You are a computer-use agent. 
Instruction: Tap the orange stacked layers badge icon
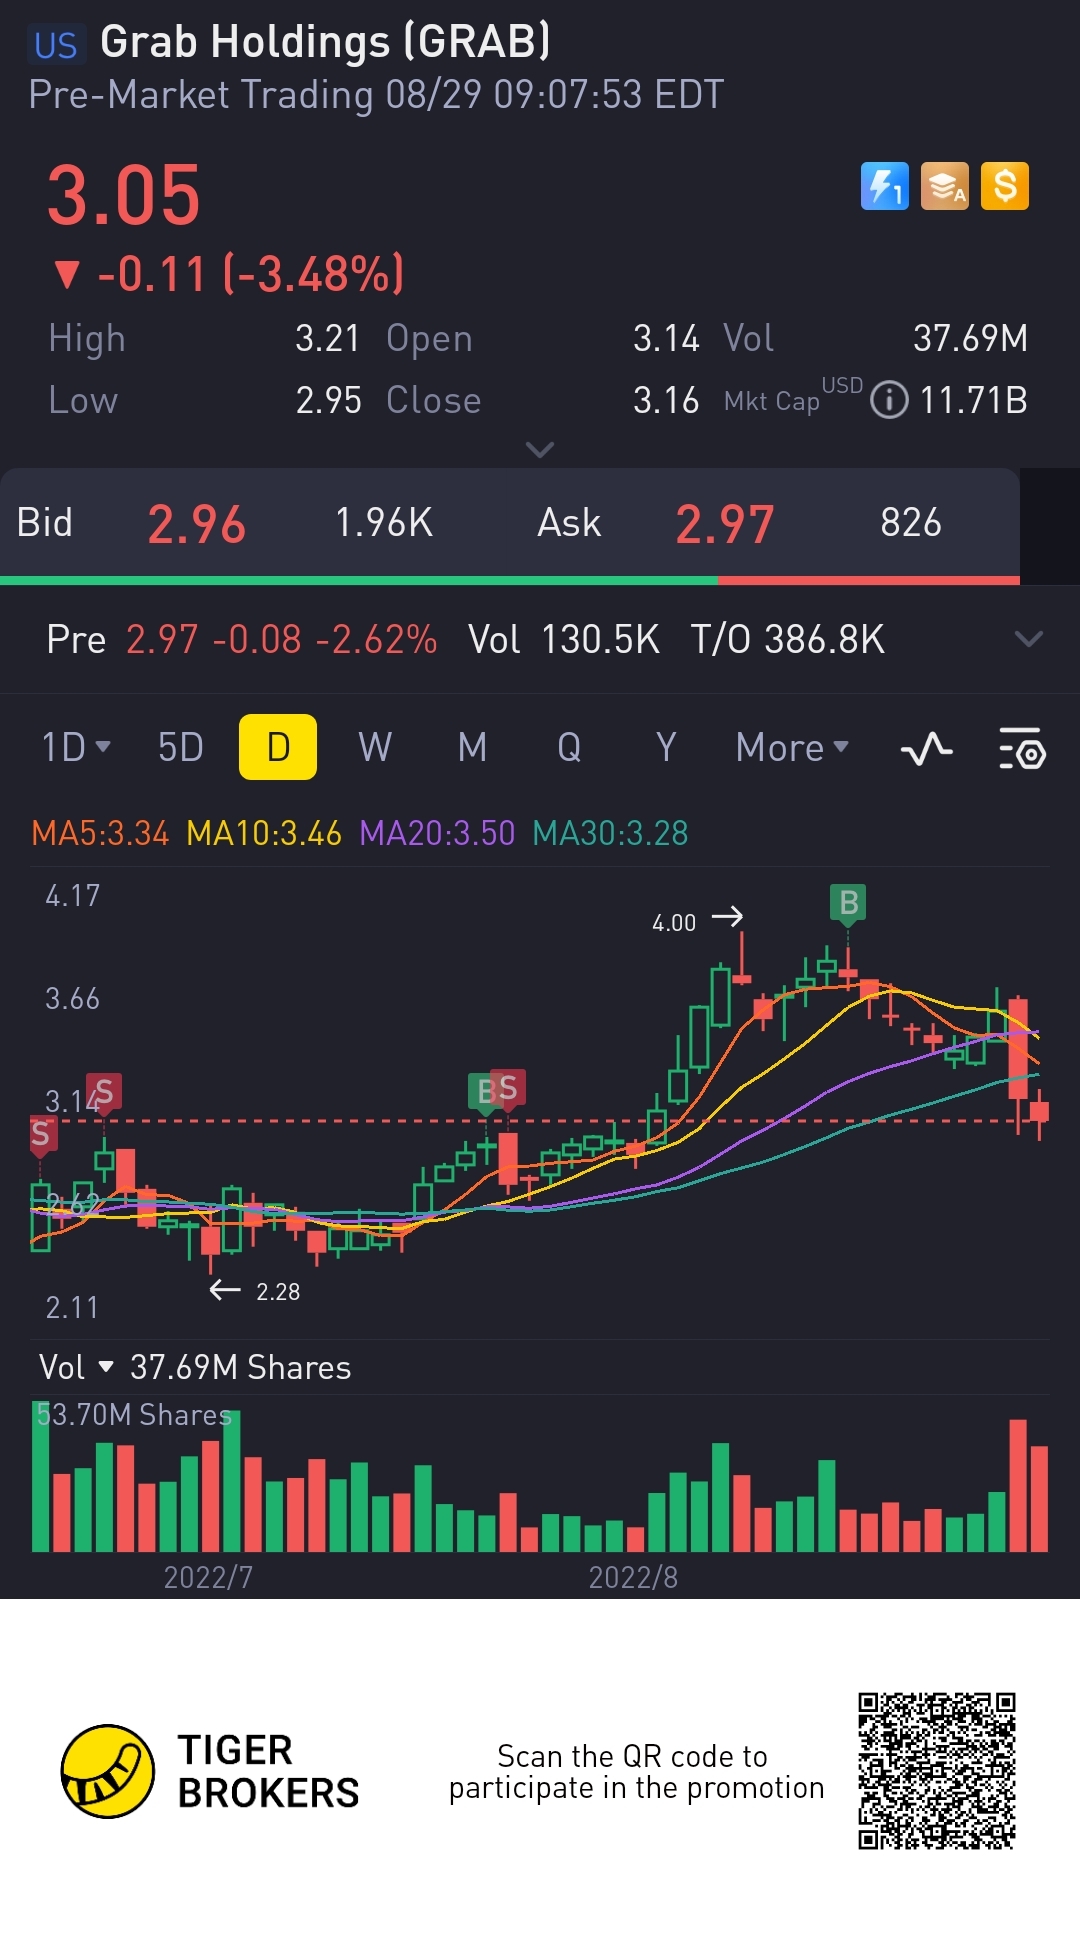(945, 186)
